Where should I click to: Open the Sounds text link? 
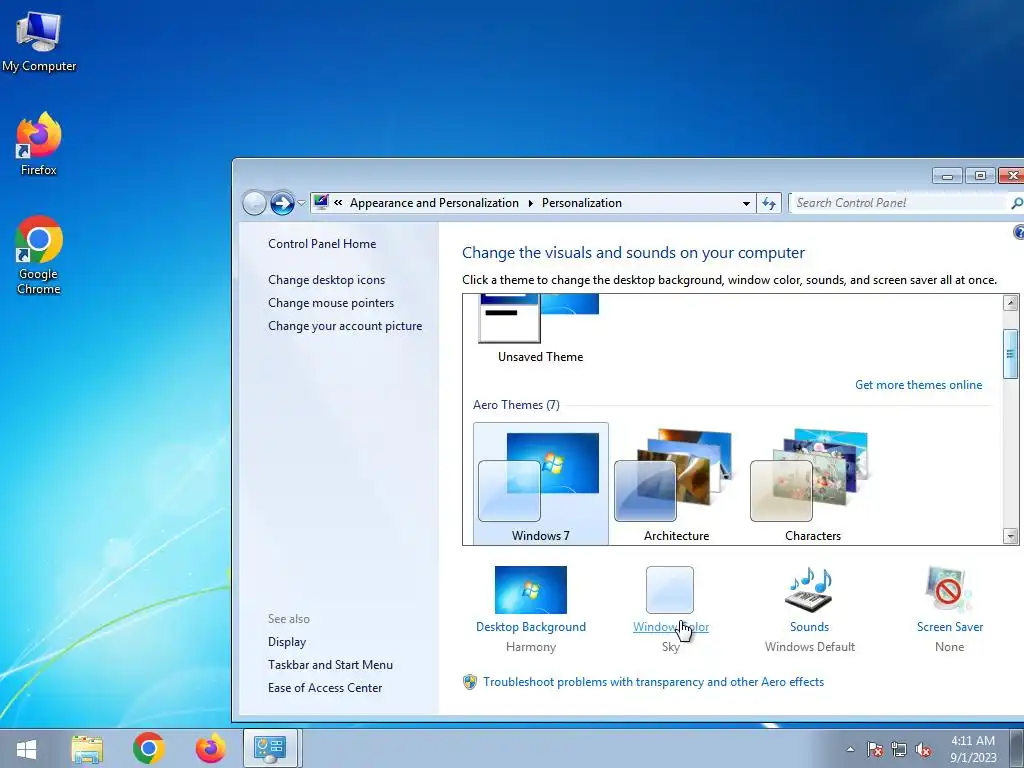coord(809,627)
